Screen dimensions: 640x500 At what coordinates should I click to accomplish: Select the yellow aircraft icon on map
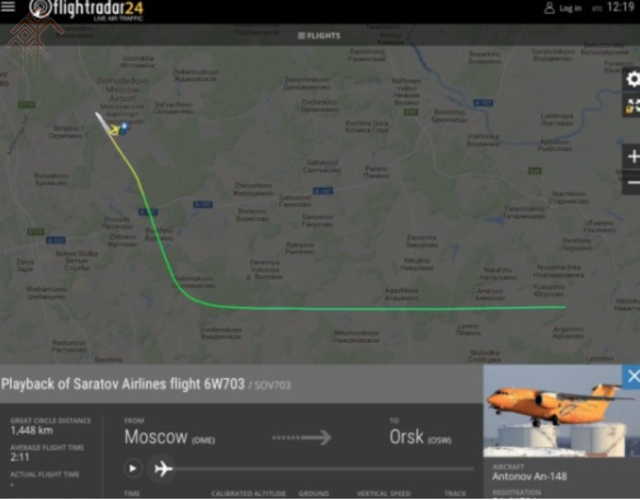point(115,130)
